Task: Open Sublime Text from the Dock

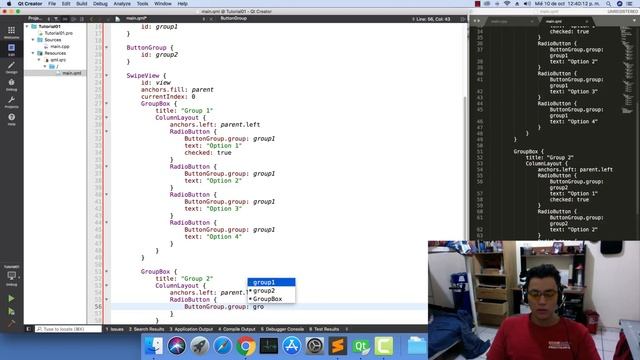Action: pyautogui.click(x=338, y=346)
